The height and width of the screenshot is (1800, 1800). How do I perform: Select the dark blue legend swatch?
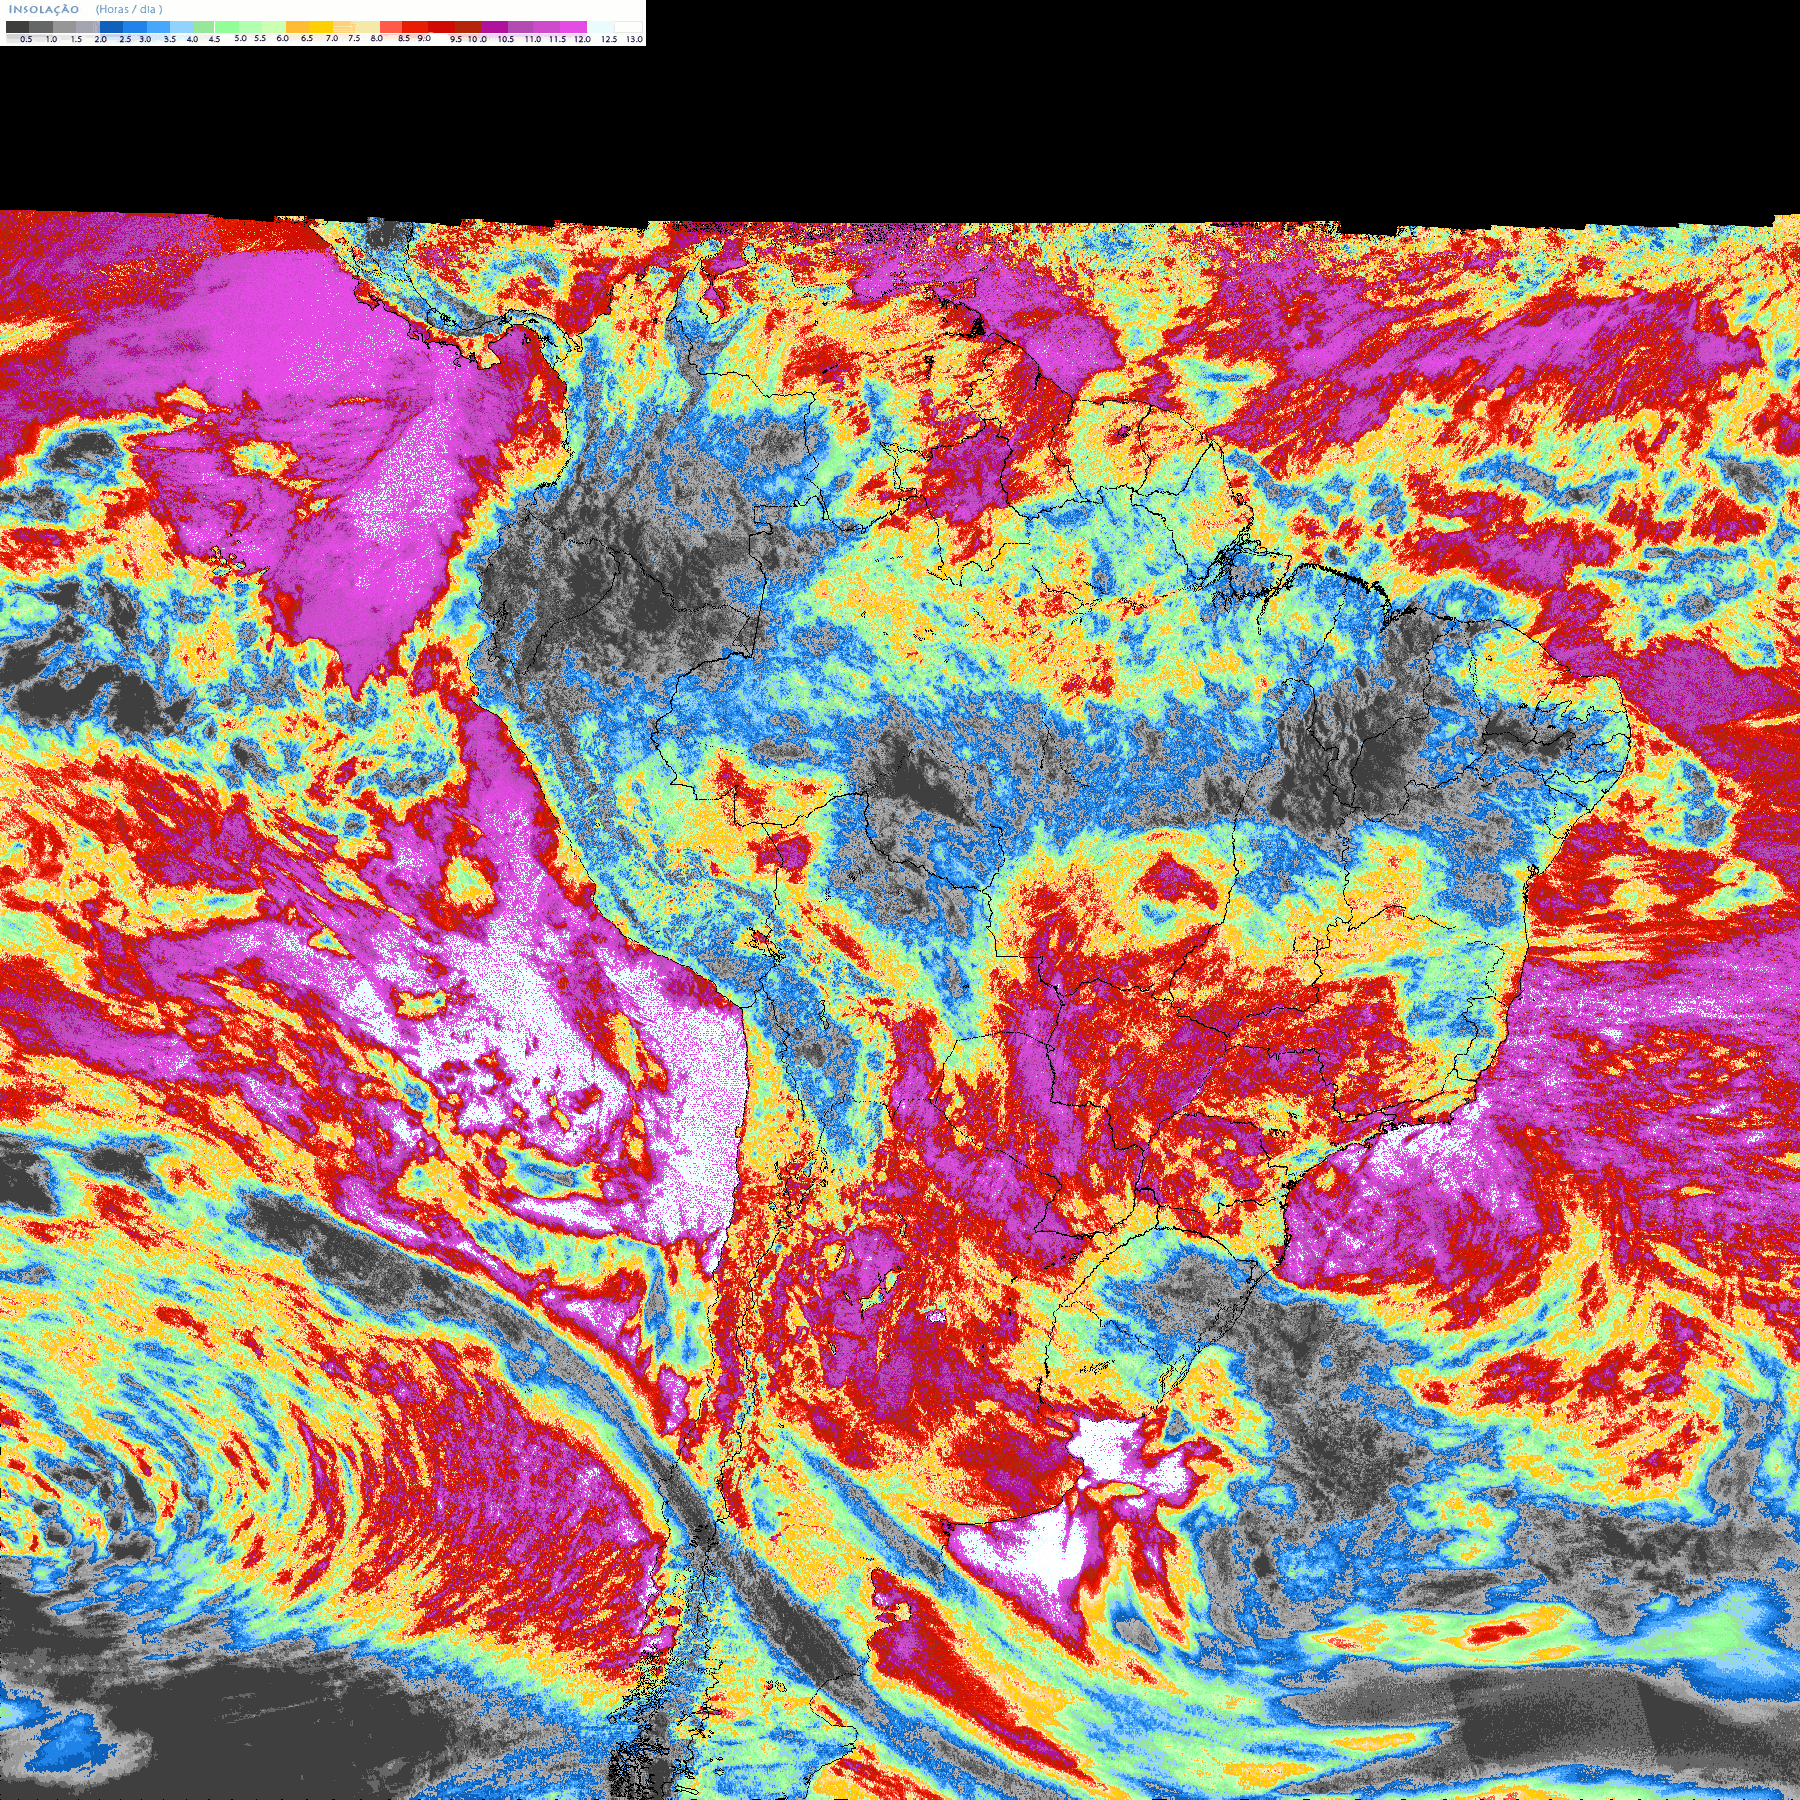click(x=111, y=27)
